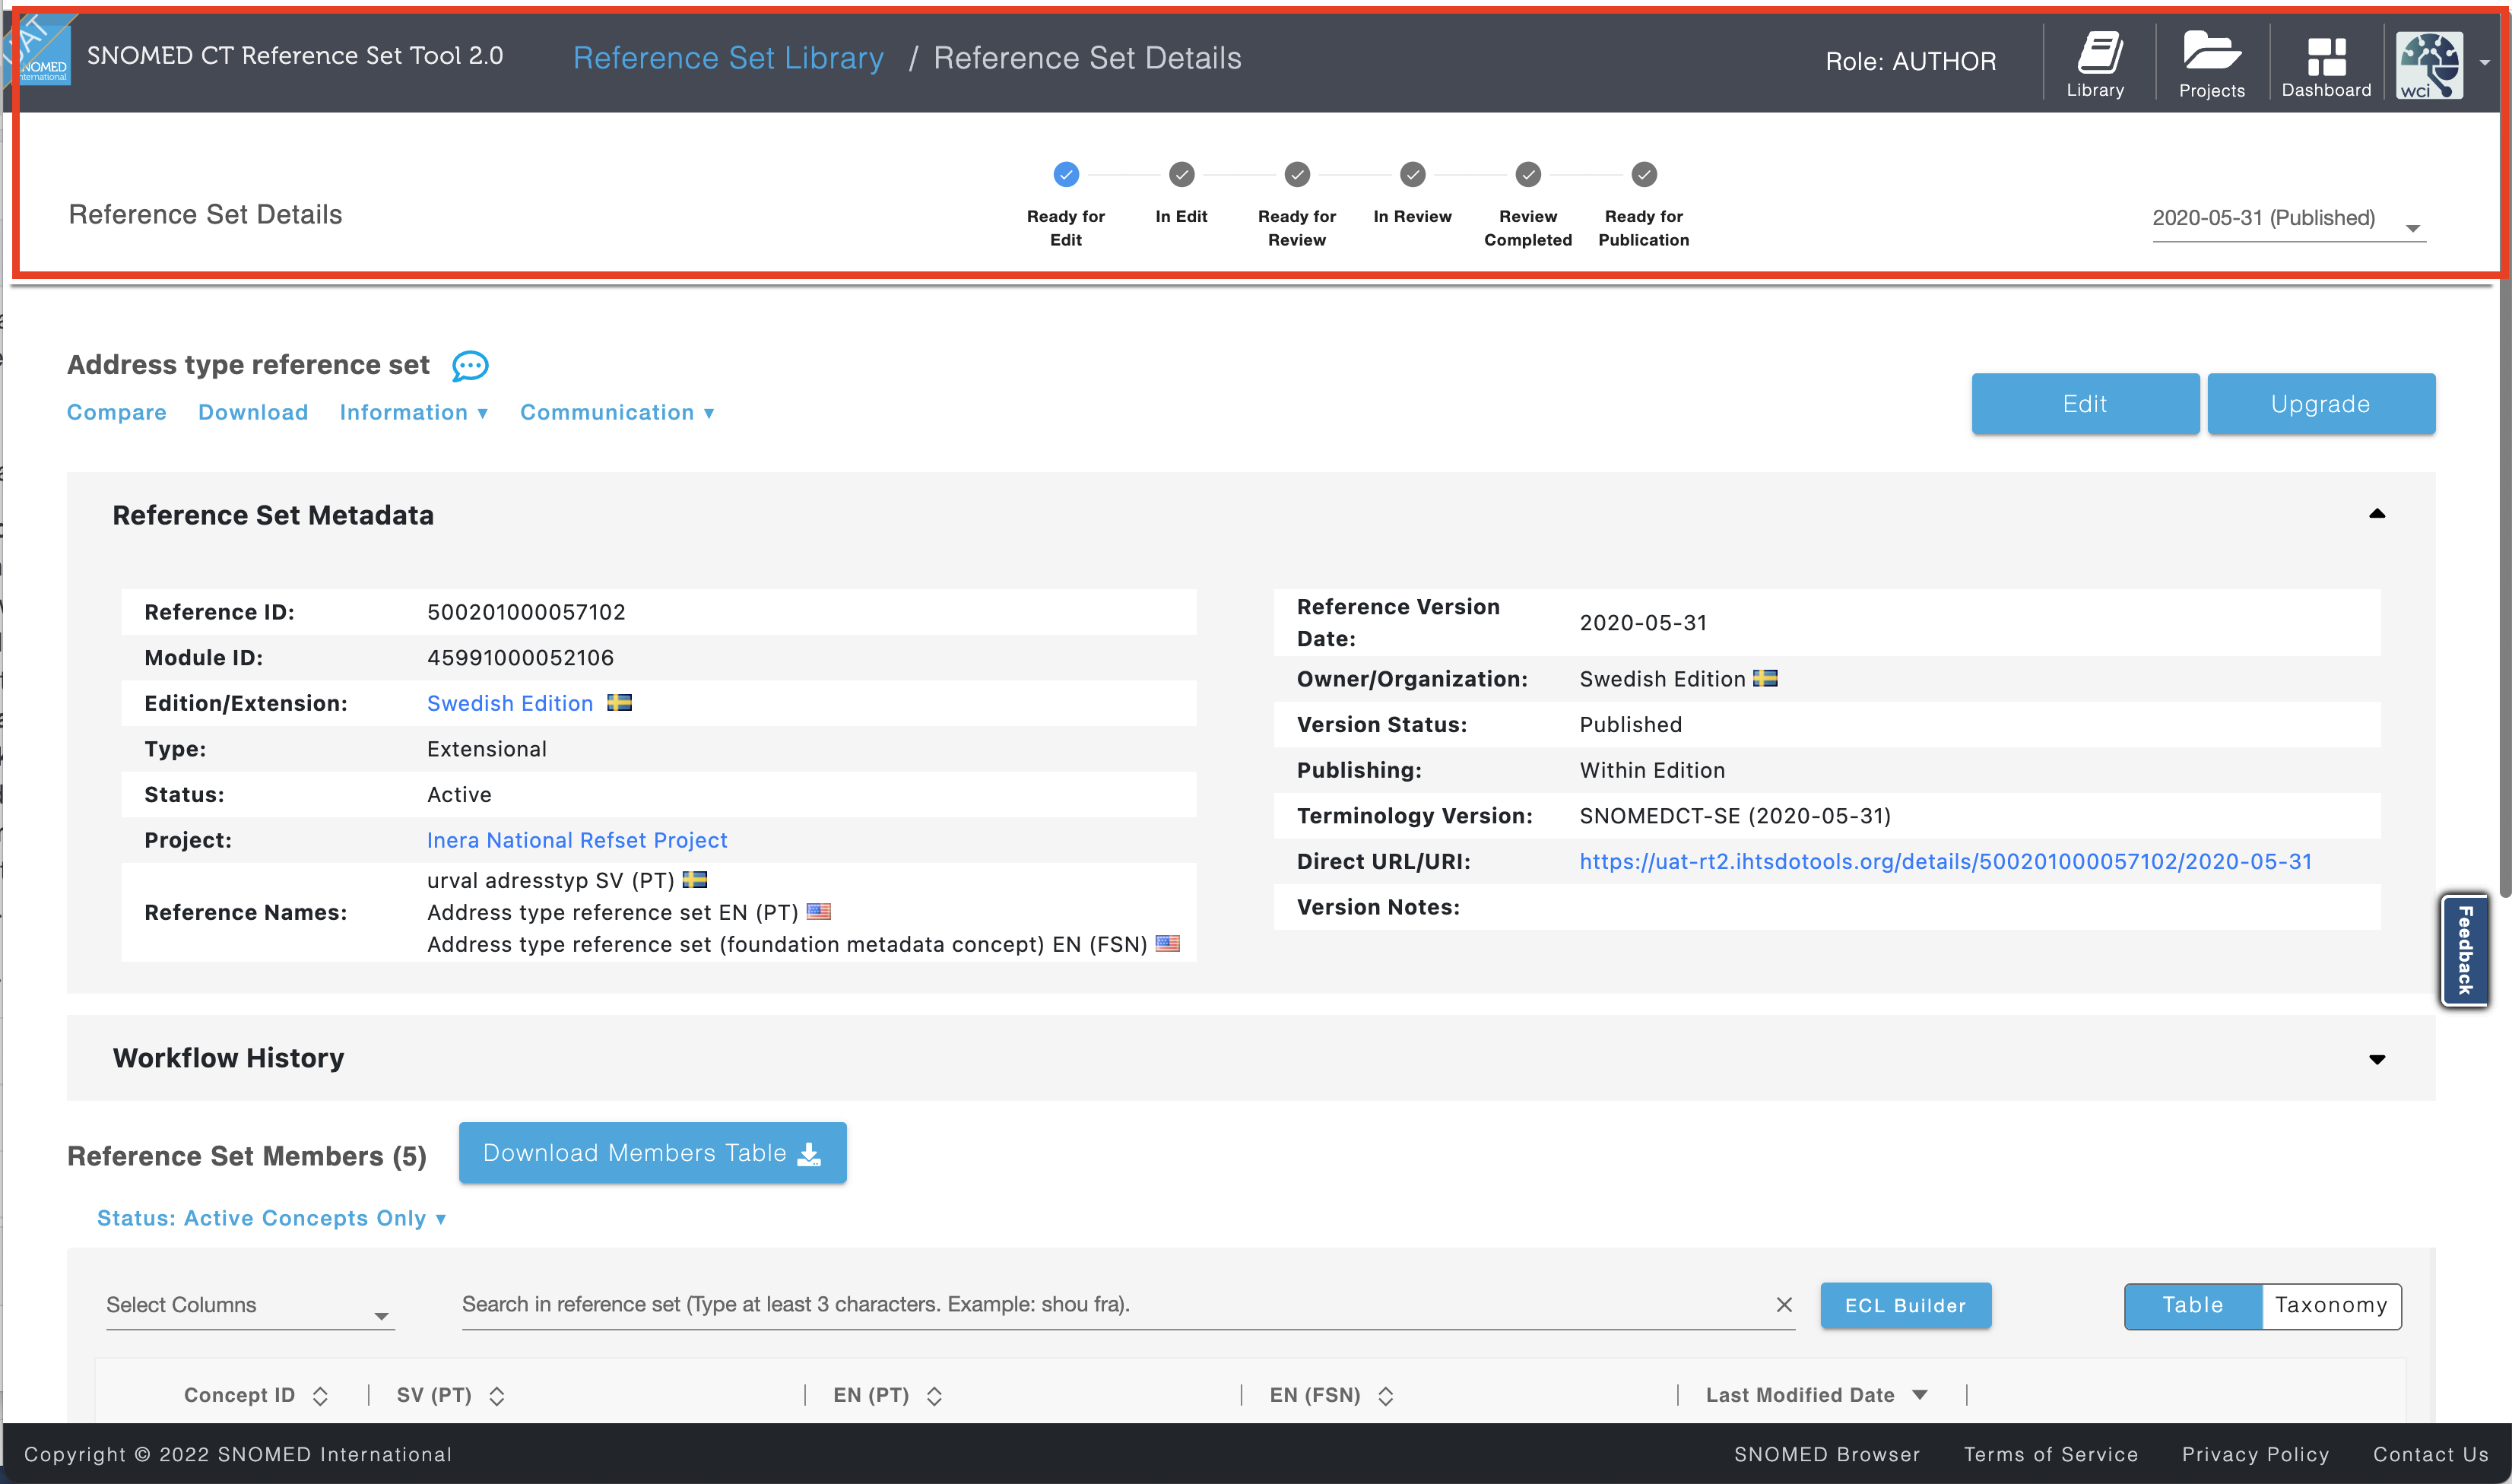
Task: Go to Reference Set Library breadcrumb
Action: click(x=728, y=58)
